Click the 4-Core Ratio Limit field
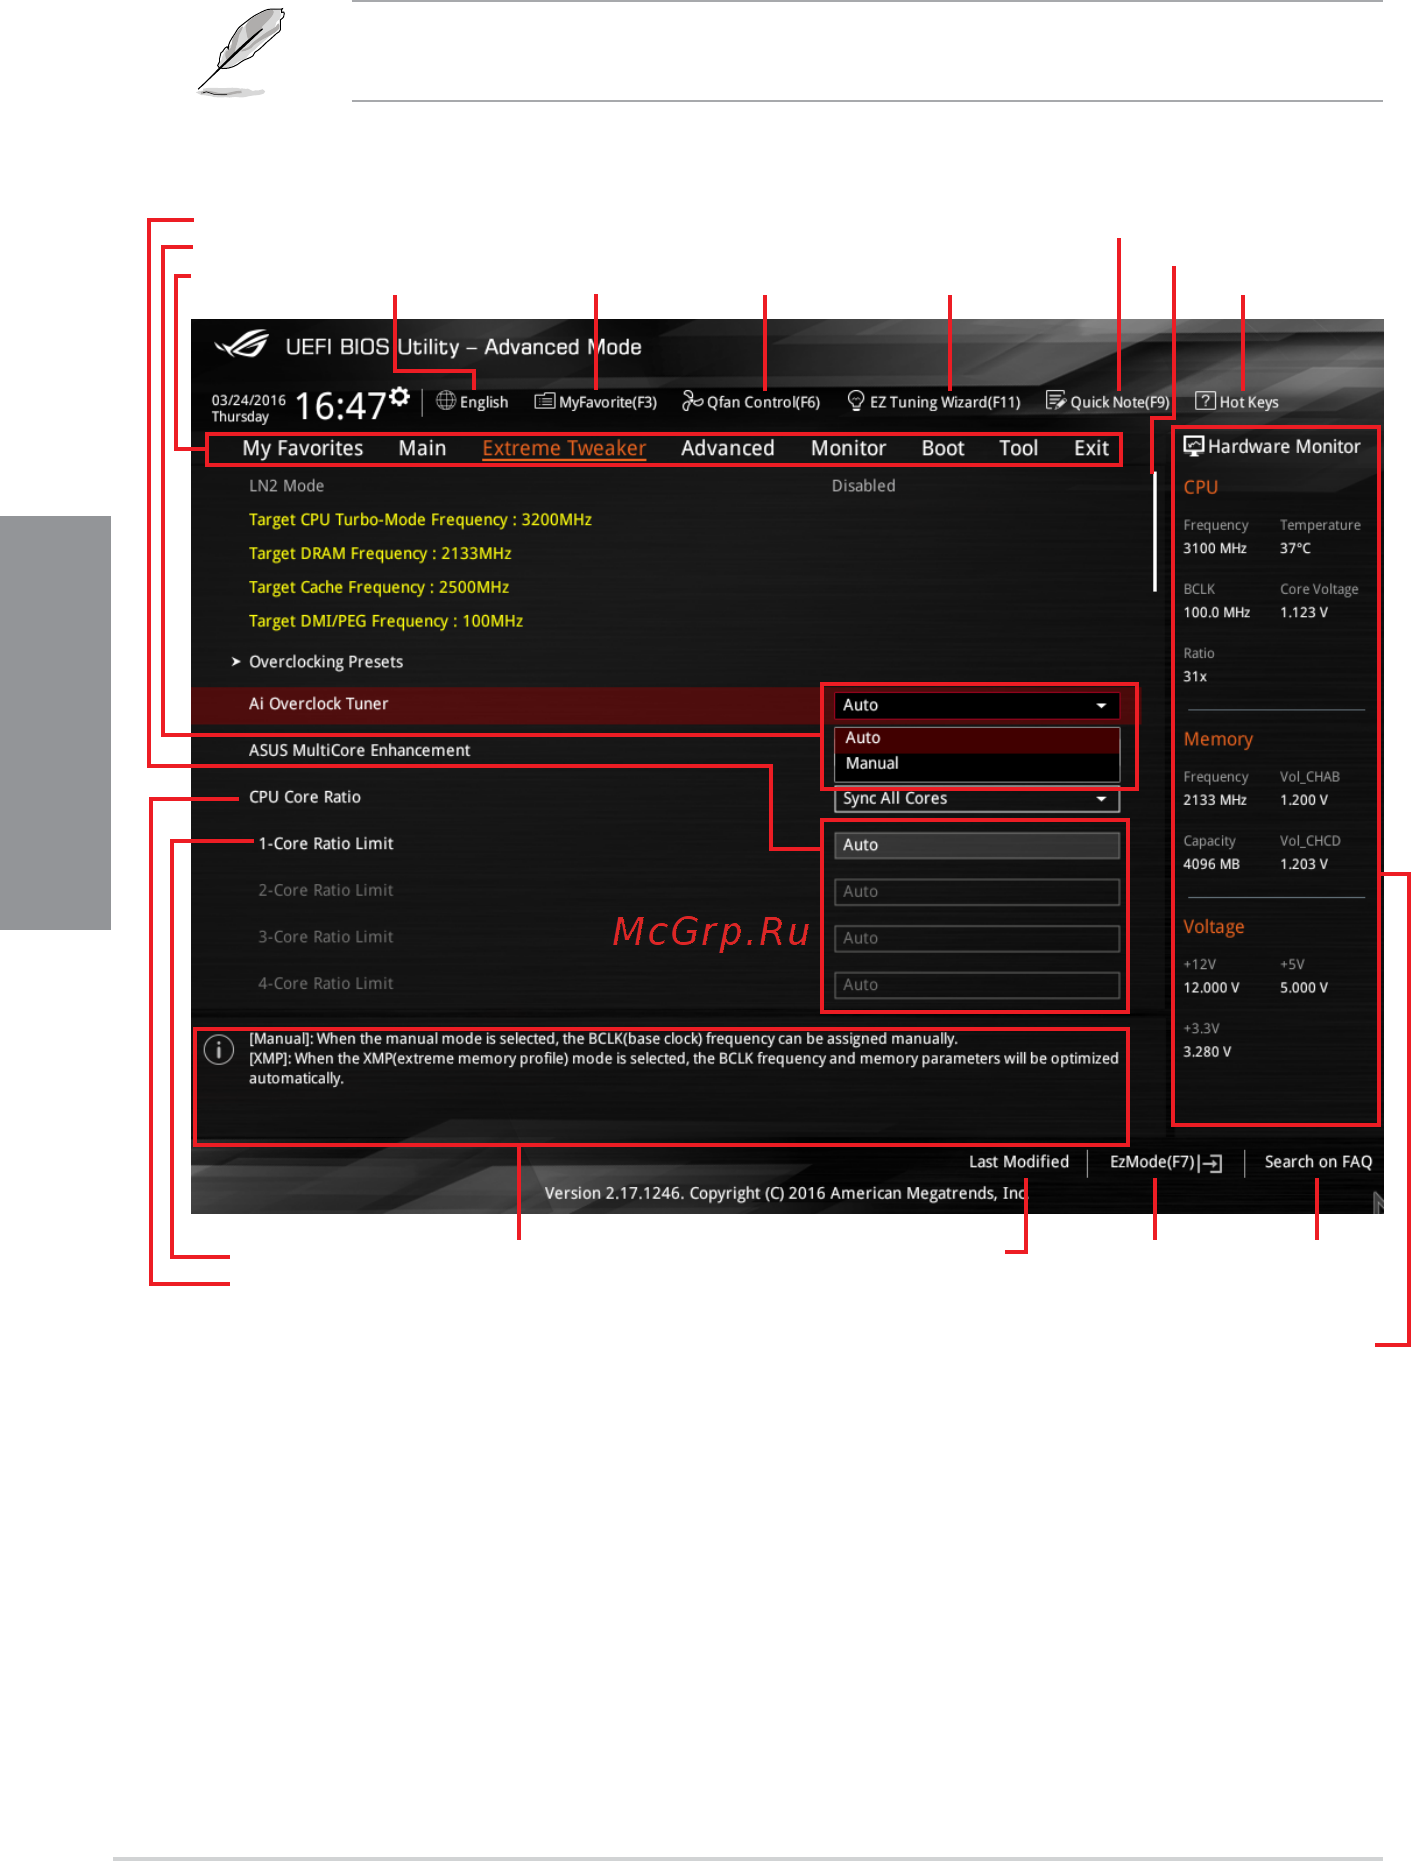 (x=976, y=985)
